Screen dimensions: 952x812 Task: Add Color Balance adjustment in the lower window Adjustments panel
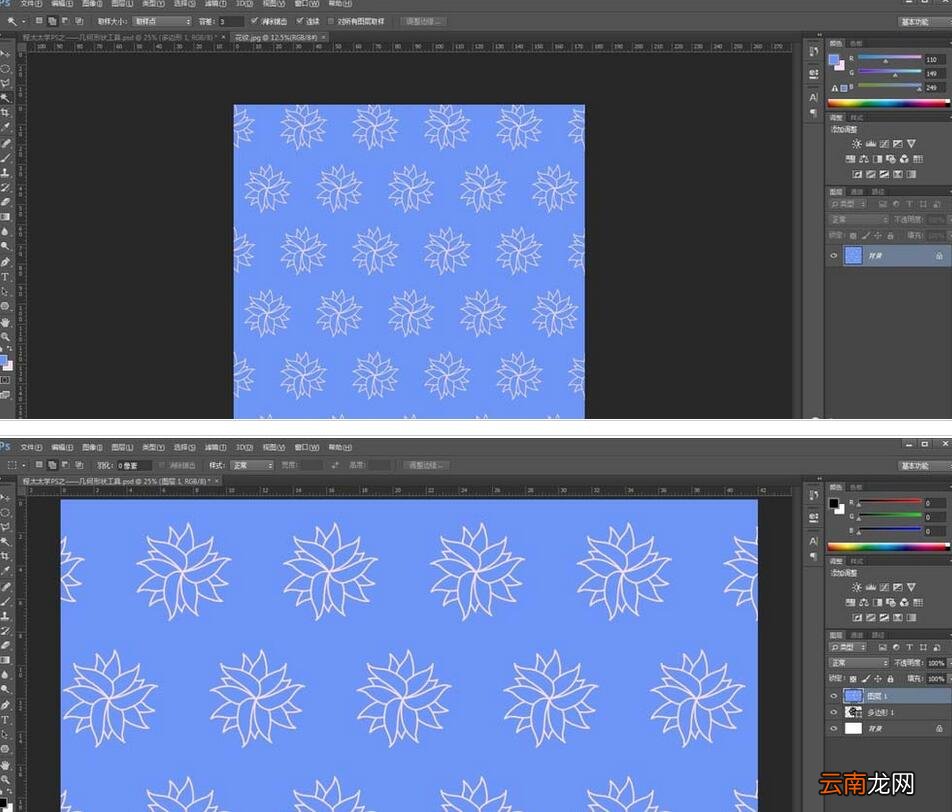pyautogui.click(x=863, y=602)
